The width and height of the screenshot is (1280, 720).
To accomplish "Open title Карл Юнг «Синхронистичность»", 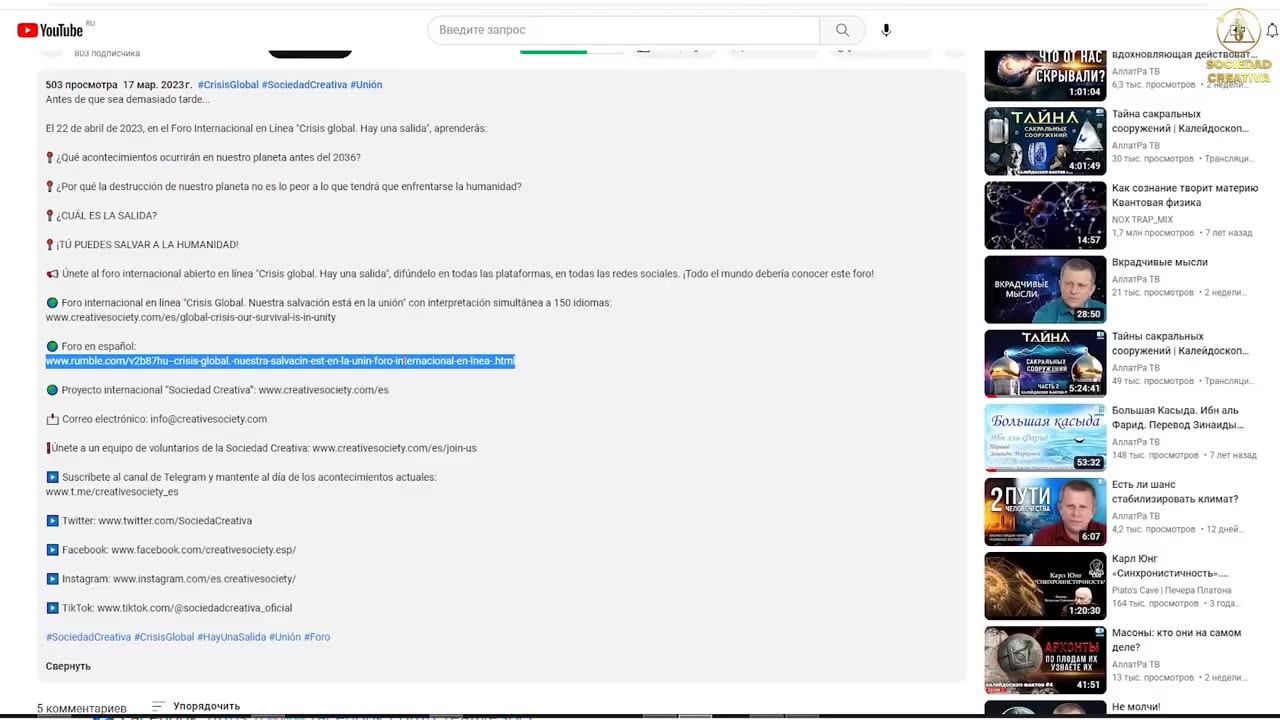I will [x=1170, y=566].
